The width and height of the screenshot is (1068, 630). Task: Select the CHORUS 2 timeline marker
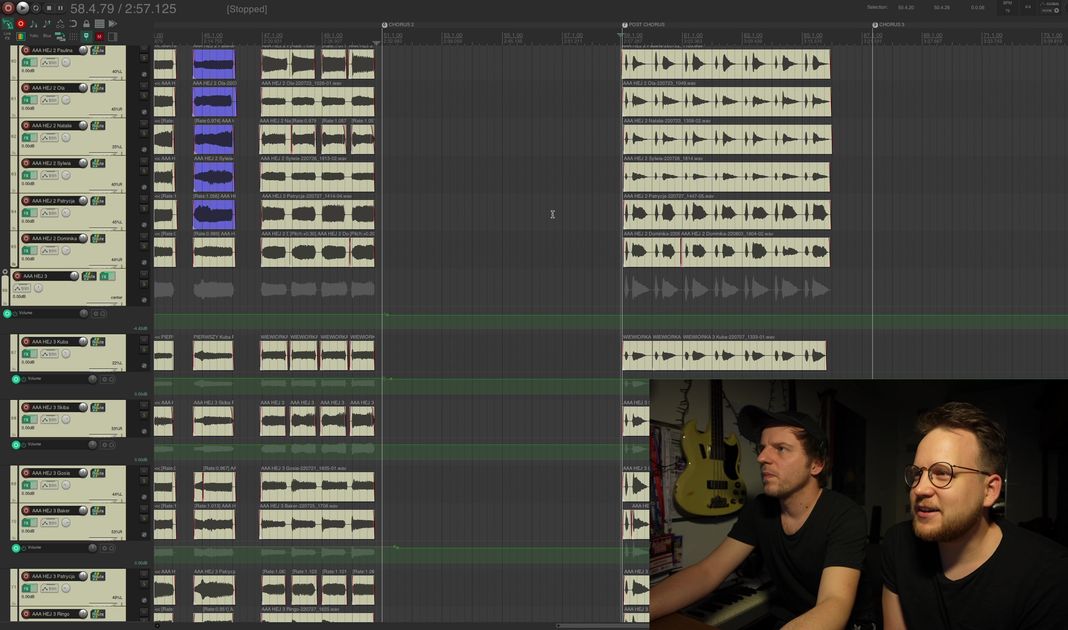386,25
